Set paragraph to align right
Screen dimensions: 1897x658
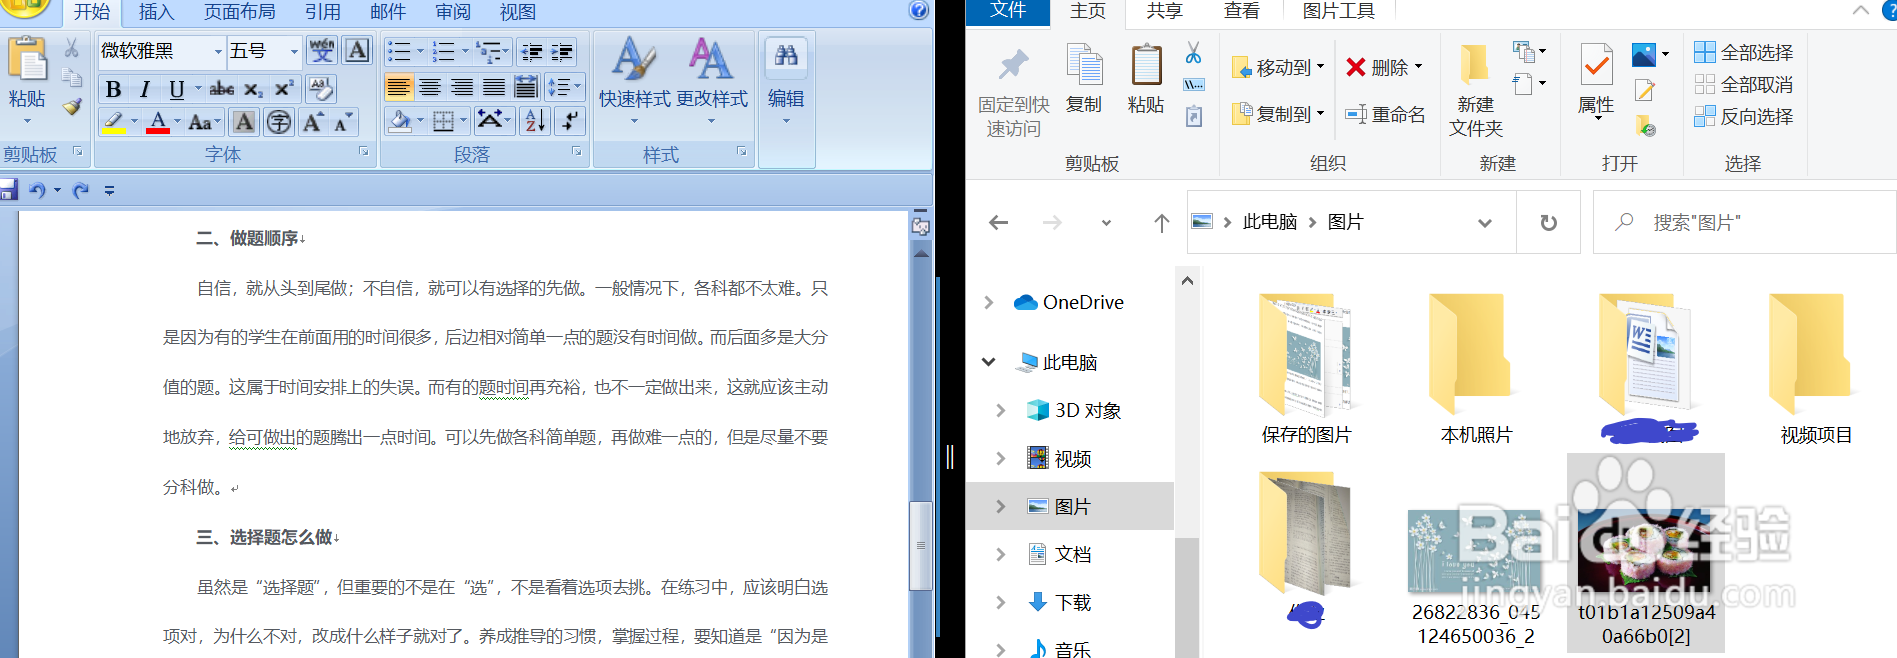pyautogui.click(x=462, y=88)
